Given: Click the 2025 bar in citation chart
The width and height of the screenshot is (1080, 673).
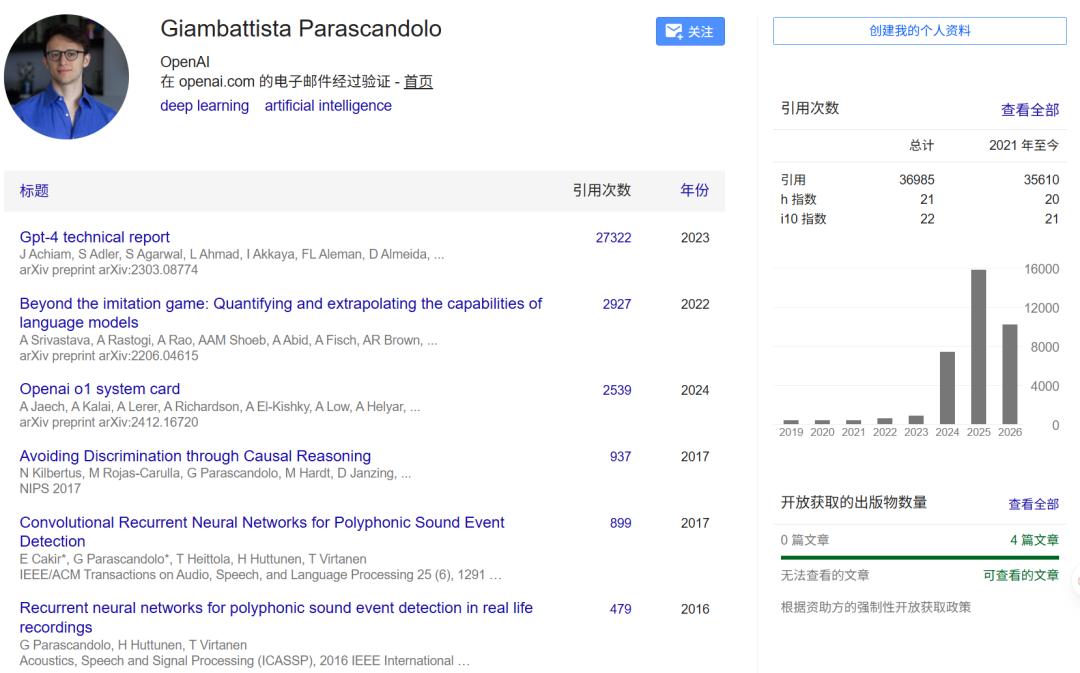Looking at the screenshot, I should pos(978,346).
